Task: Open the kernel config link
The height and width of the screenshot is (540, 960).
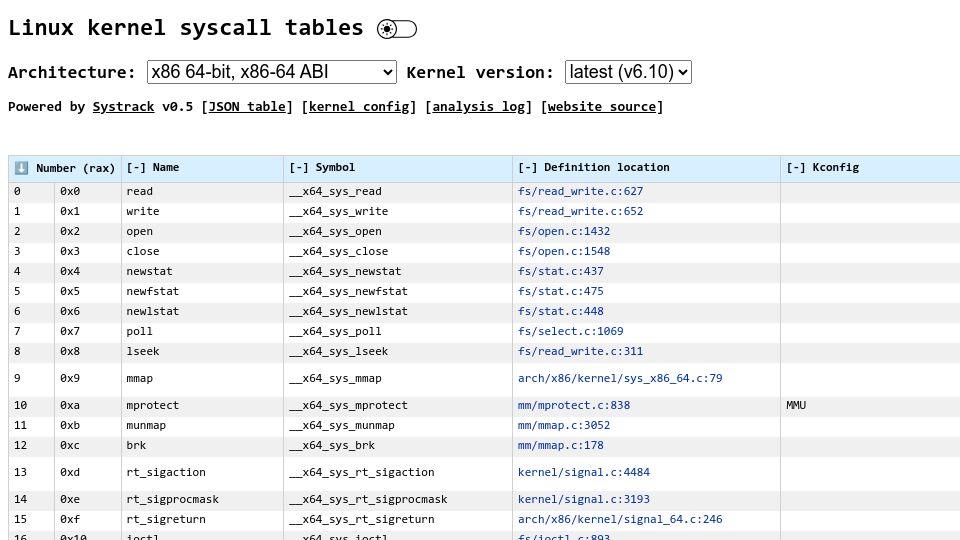Action: click(359, 107)
